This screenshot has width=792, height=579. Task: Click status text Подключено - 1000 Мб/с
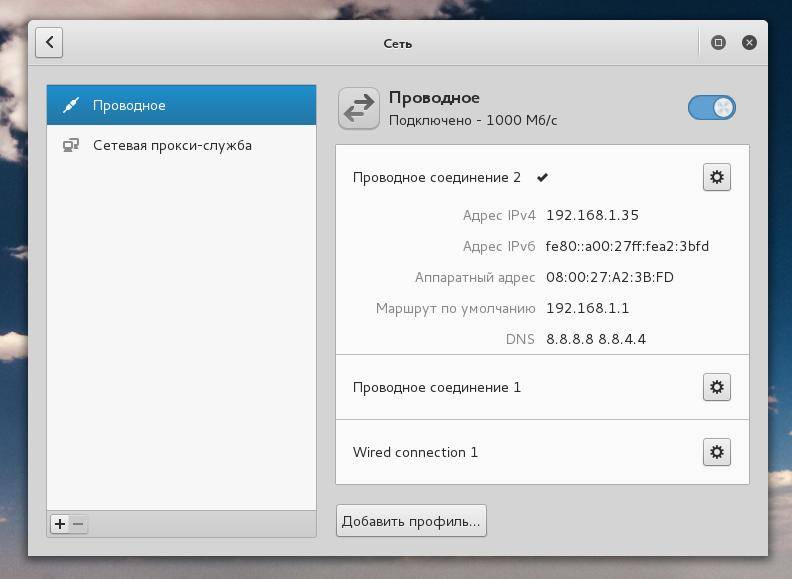pos(473,120)
